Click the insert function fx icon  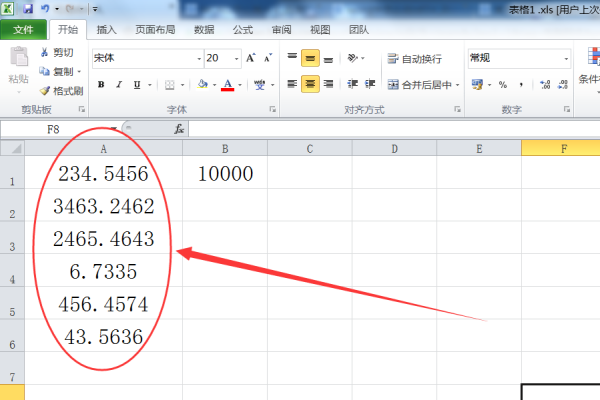tap(179, 129)
